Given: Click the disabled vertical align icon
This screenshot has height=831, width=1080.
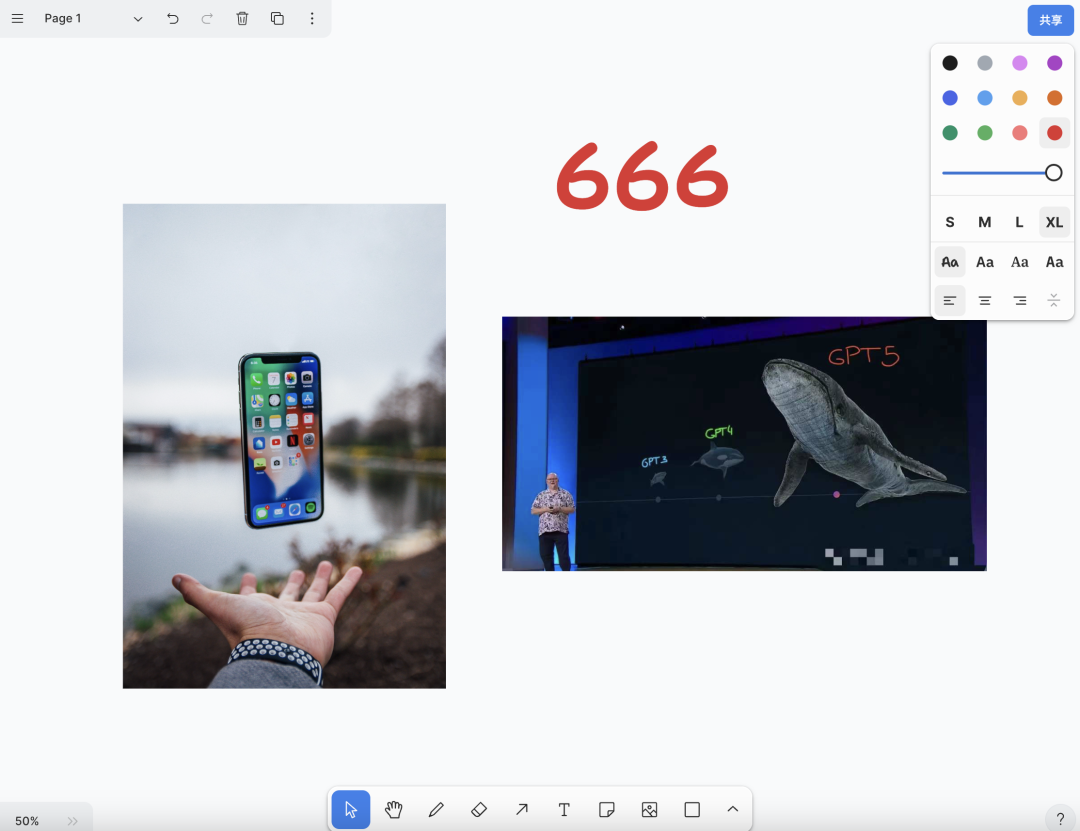Looking at the screenshot, I should 1054,300.
